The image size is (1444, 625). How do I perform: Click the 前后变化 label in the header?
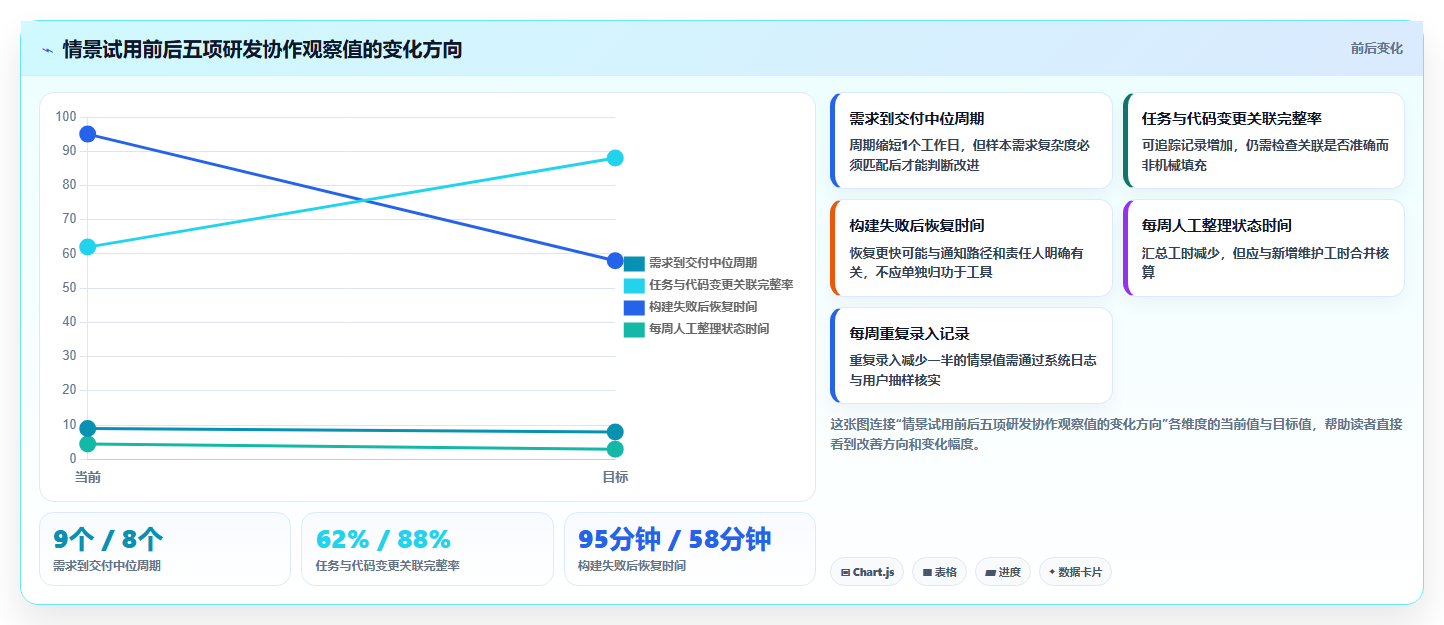[x=1376, y=48]
